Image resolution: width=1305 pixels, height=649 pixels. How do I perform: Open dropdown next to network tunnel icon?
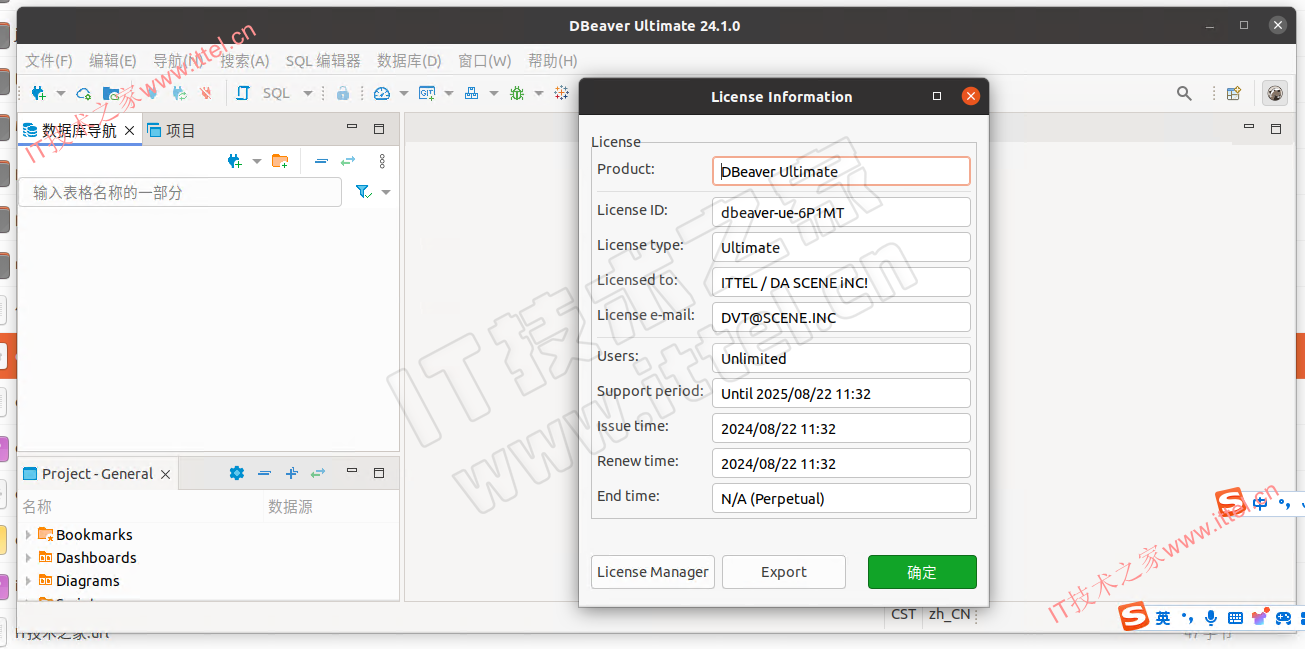pos(494,94)
